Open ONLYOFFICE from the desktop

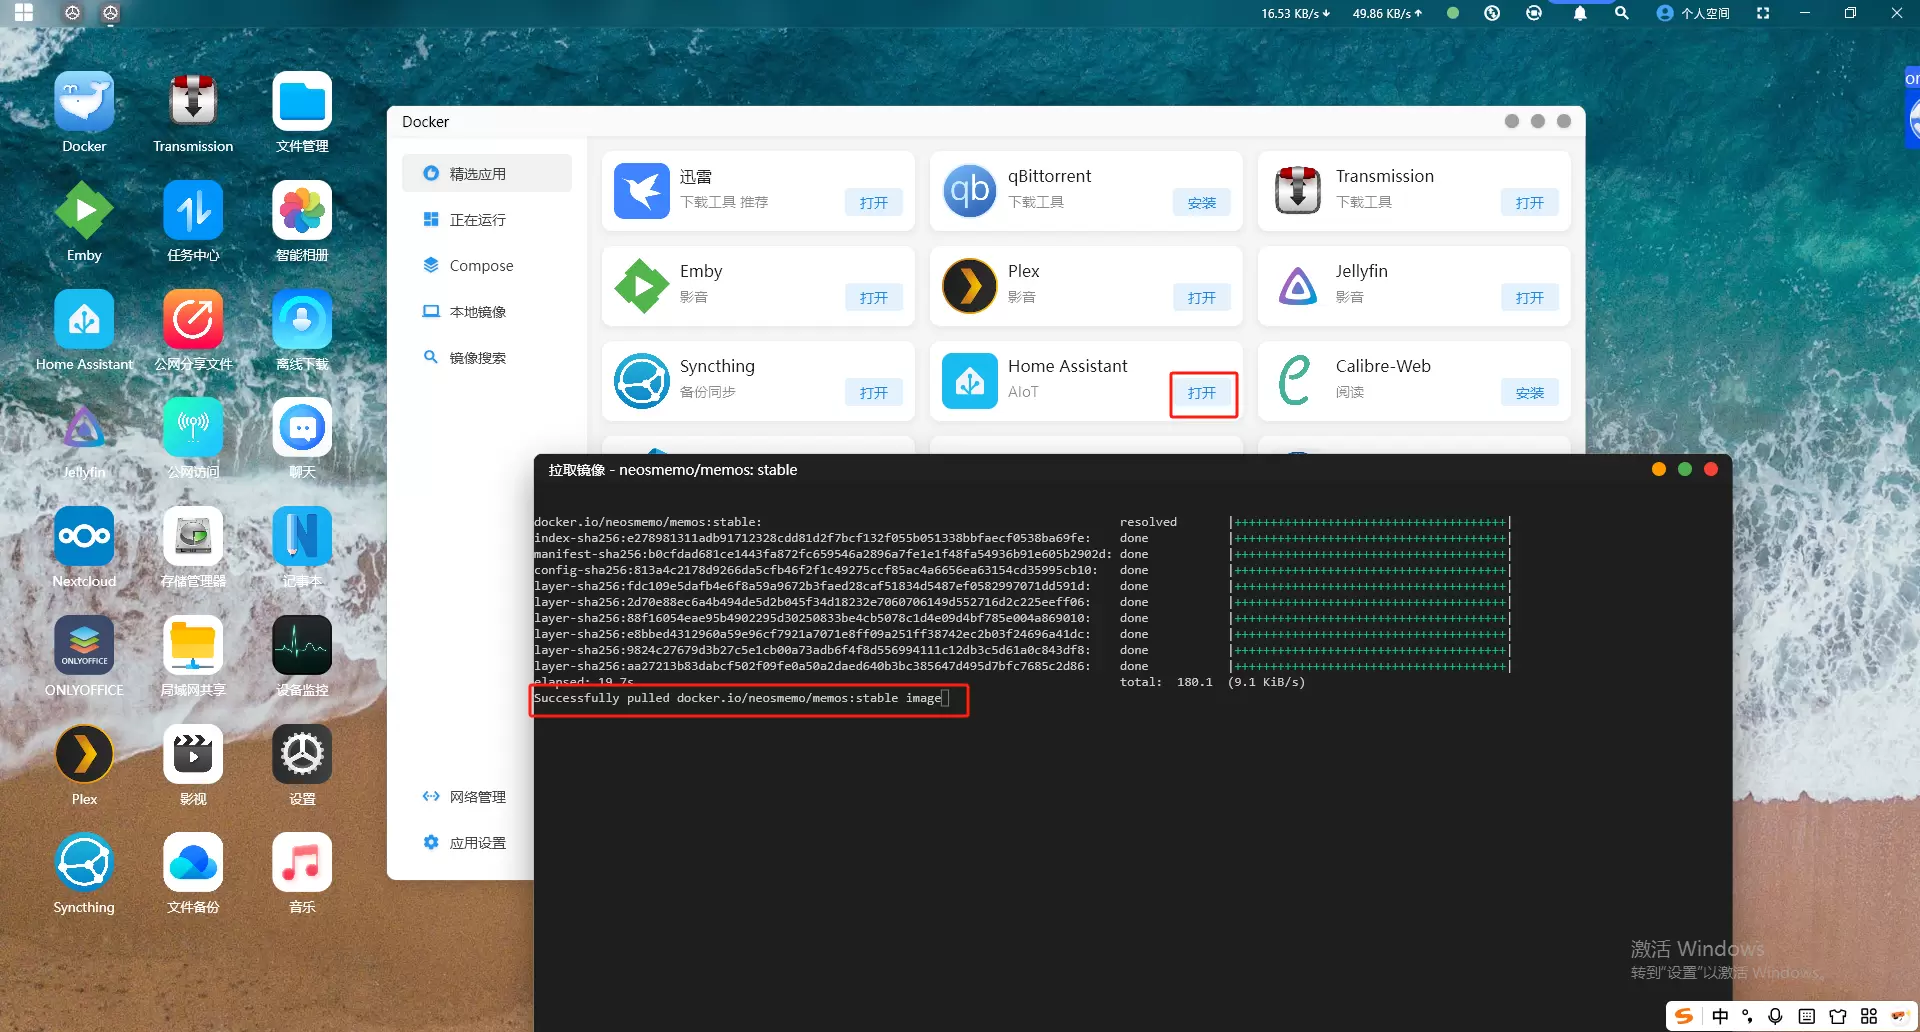tap(84, 646)
